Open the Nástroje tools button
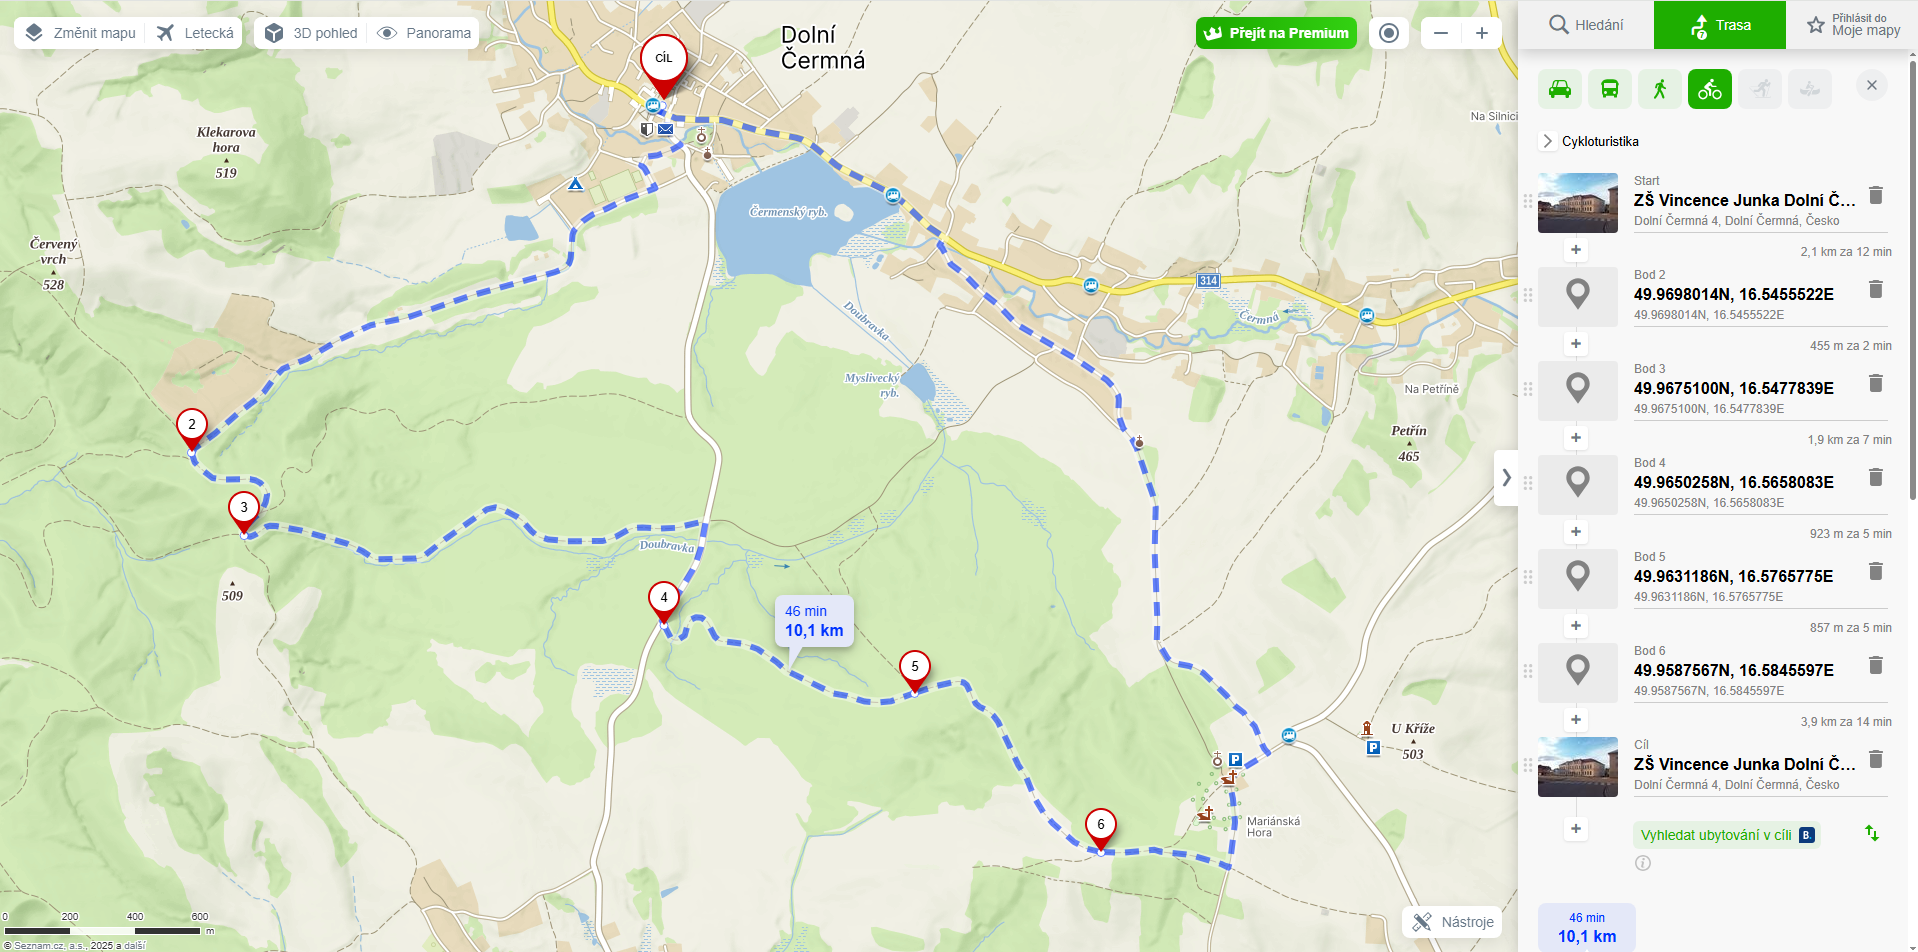Image resolution: width=1918 pixels, height=952 pixels. (x=1452, y=922)
